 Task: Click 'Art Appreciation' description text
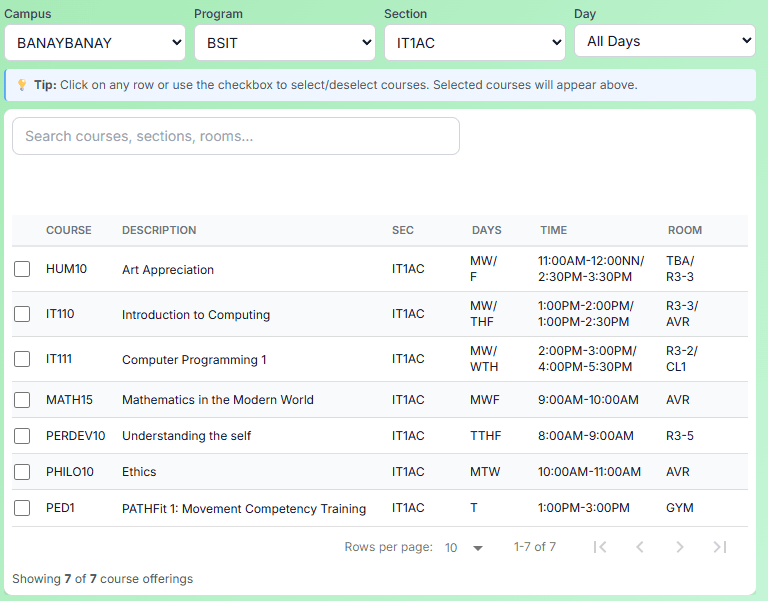[x=168, y=269]
